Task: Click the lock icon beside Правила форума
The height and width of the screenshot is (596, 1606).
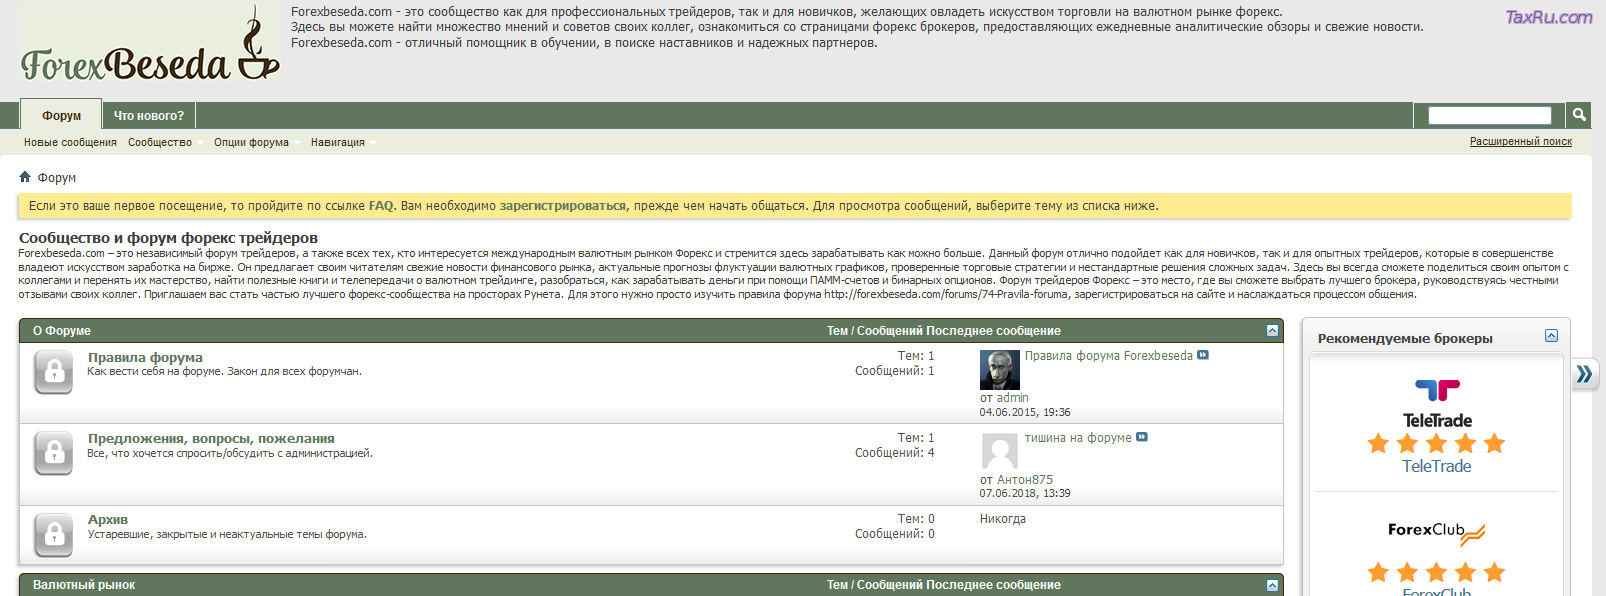Action: pos(54,373)
